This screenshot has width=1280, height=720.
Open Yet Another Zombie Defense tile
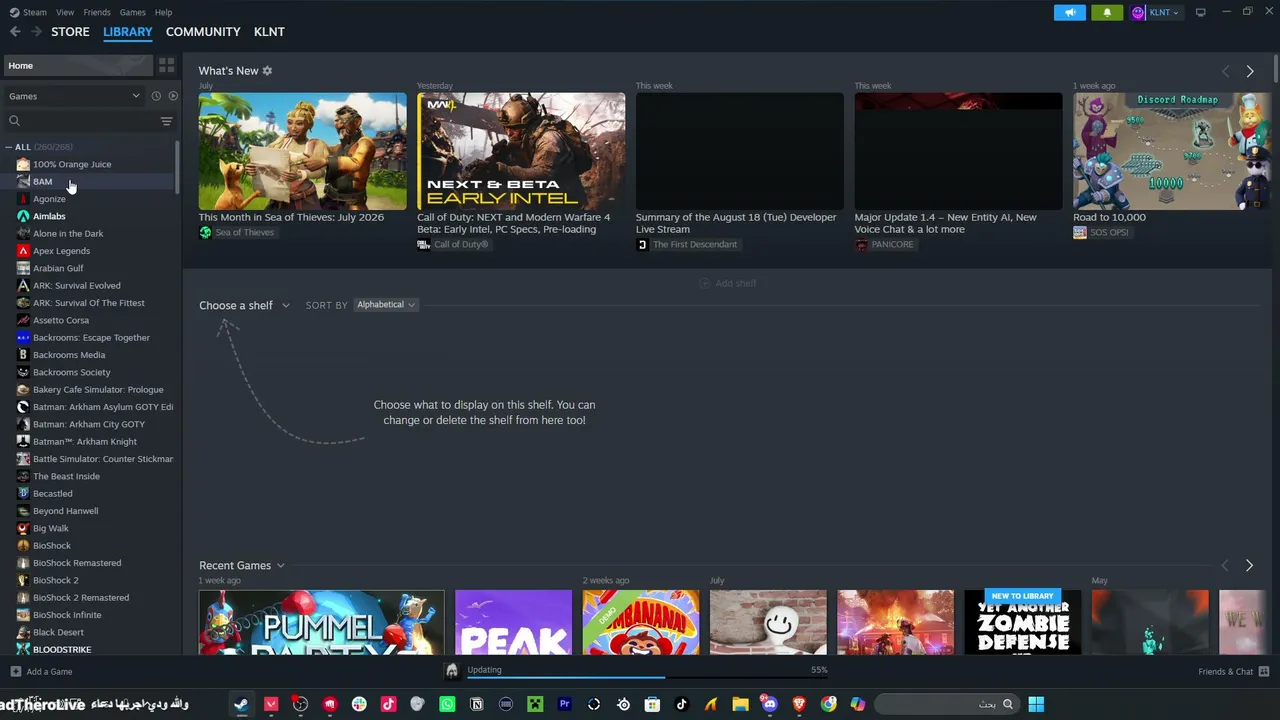[1022, 622]
